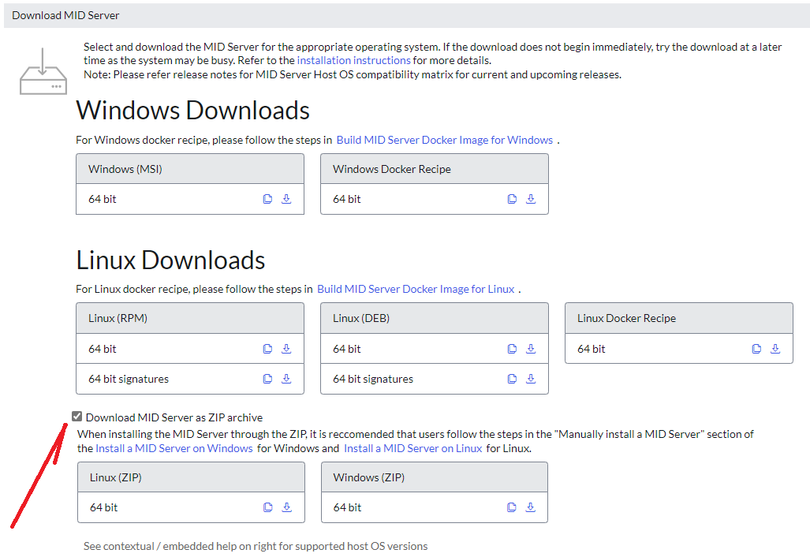Copy link for Linux (RPM) 64 bit signatures
The image size is (810, 558).
coord(268,379)
